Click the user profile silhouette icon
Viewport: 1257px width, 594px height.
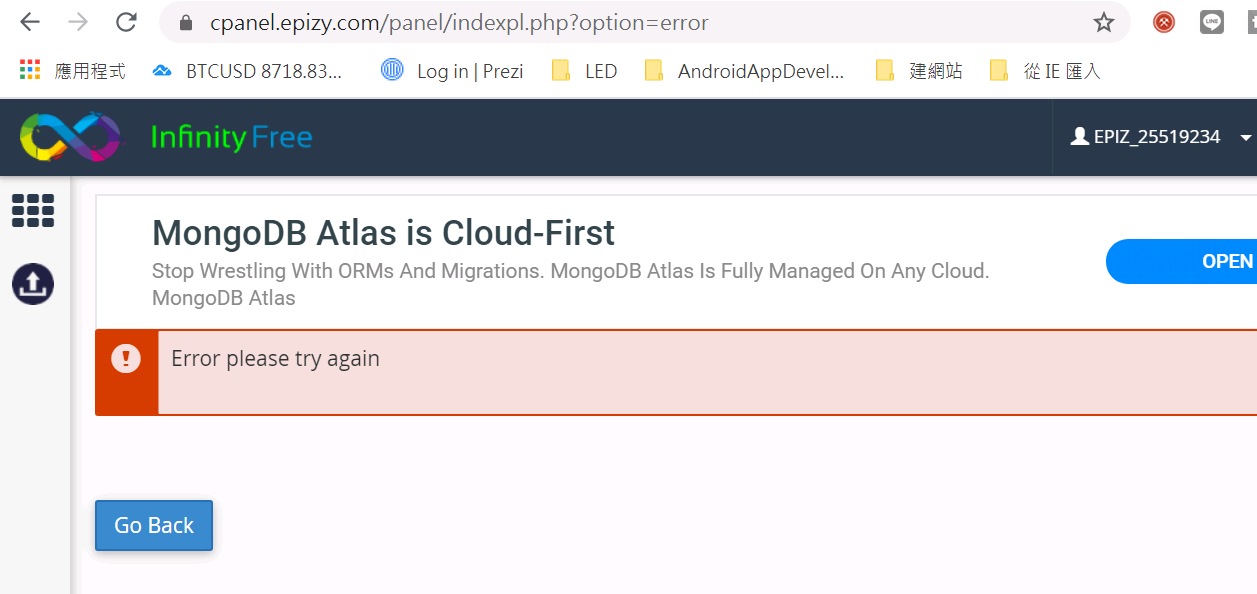(1079, 137)
